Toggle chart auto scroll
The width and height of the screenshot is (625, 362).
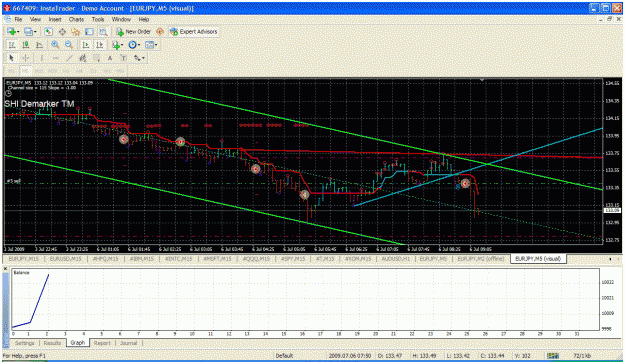point(85,45)
